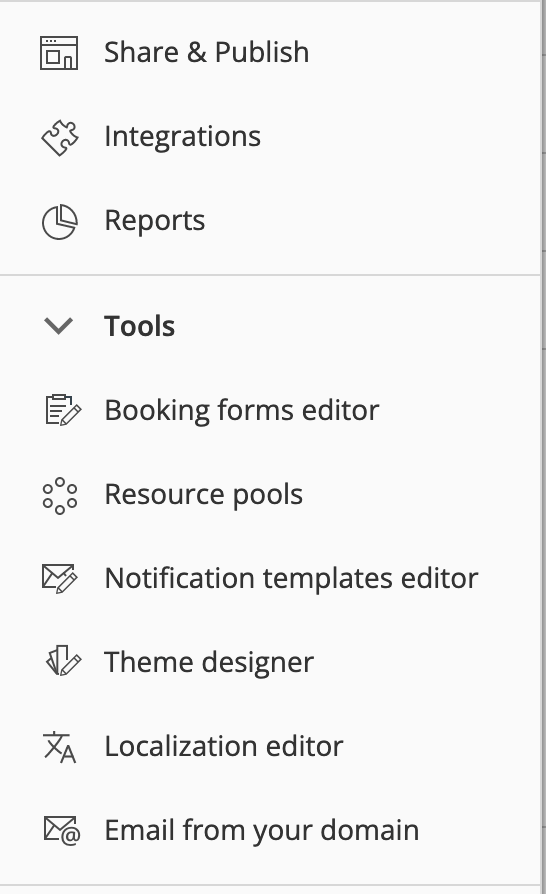The image size is (546, 894).
Task: Click the Localization editor translate icon
Action: pyautogui.click(x=60, y=746)
